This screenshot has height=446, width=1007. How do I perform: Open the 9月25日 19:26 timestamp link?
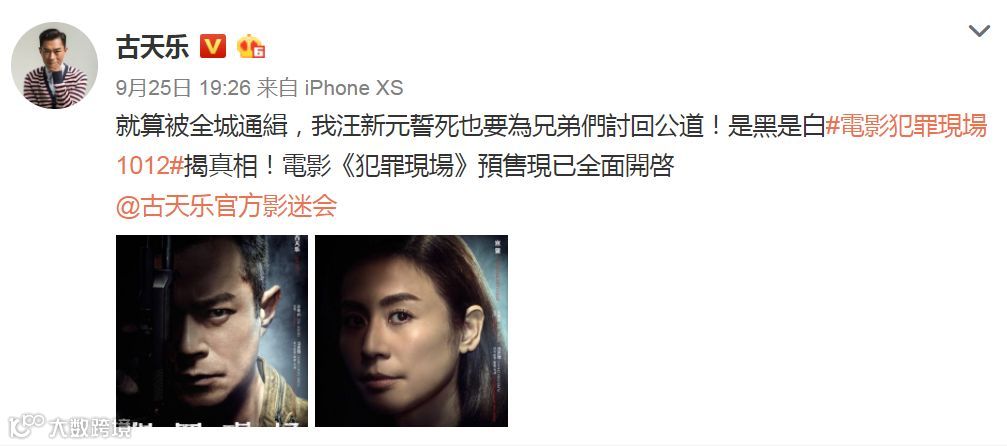[183, 88]
